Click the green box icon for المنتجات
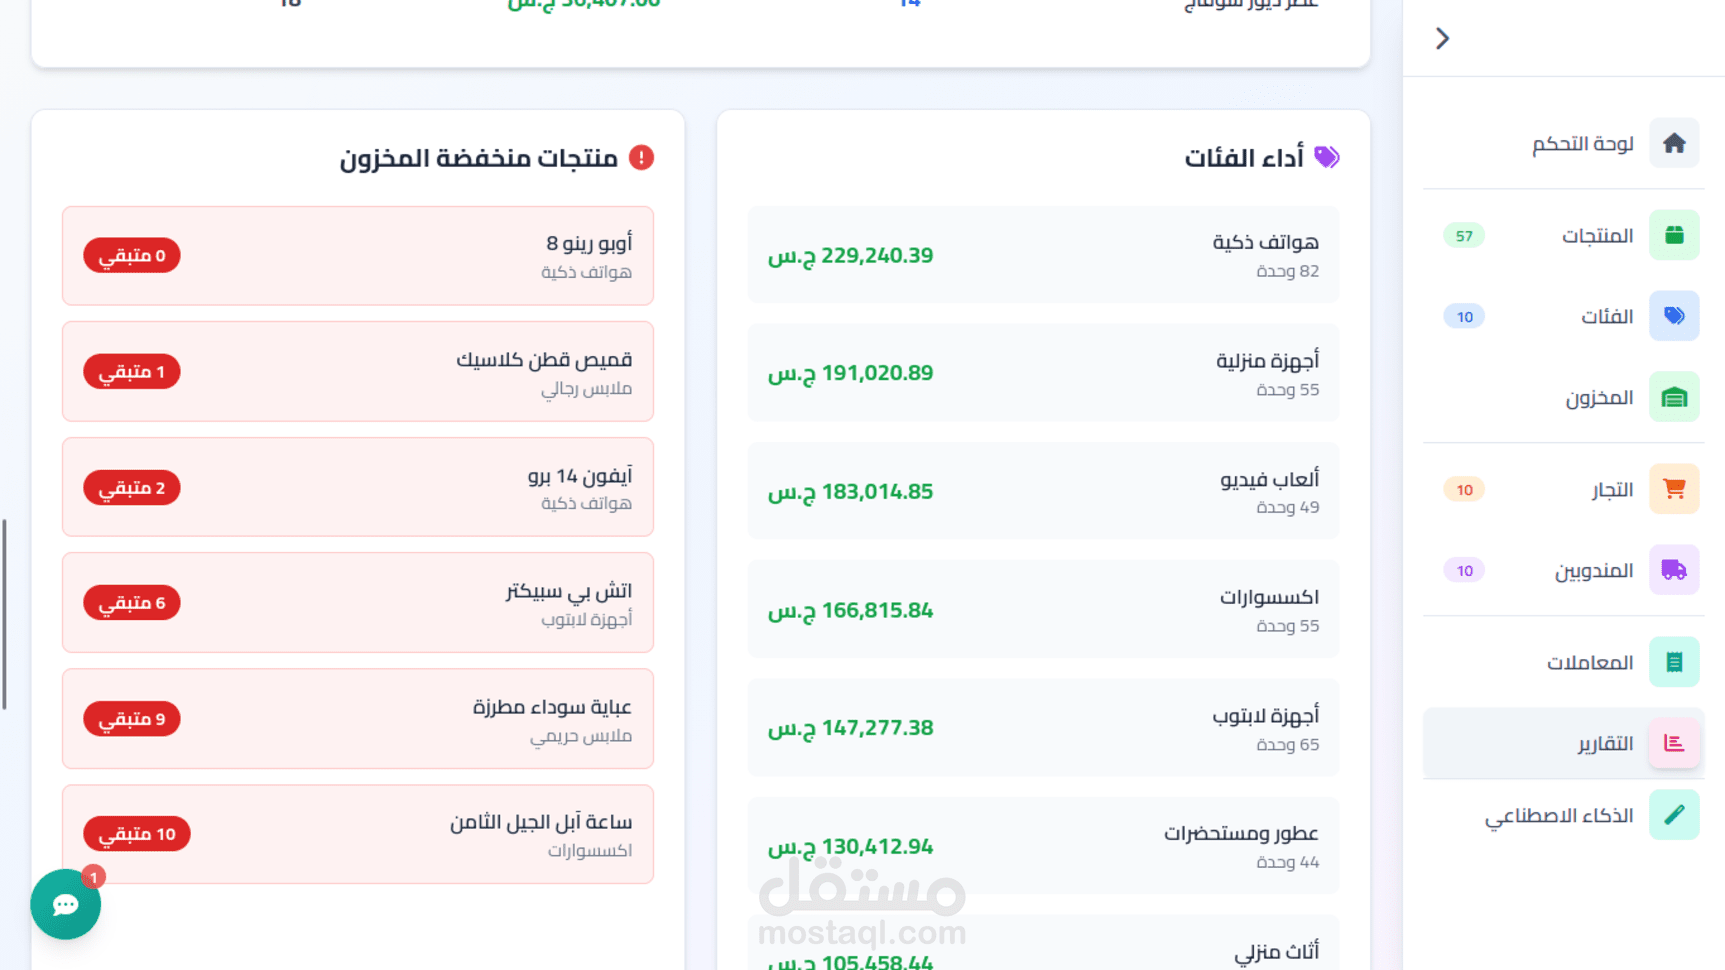 (x=1674, y=236)
